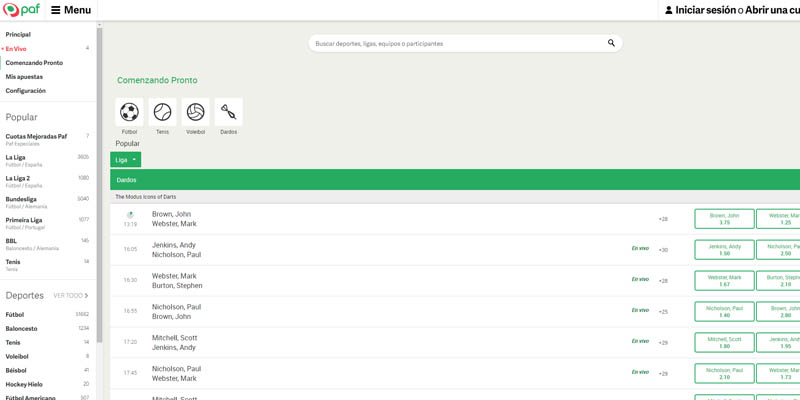Open the Liga dropdown
This screenshot has width=800, height=400.
coord(126,160)
